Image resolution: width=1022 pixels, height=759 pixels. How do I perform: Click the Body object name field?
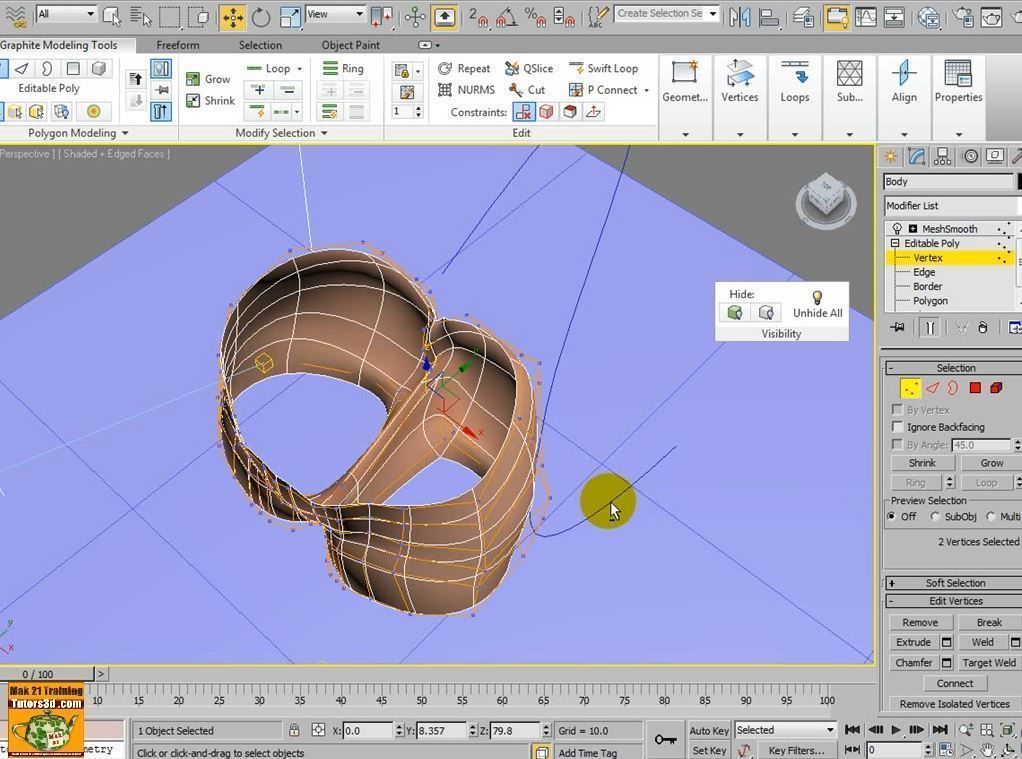pos(948,181)
